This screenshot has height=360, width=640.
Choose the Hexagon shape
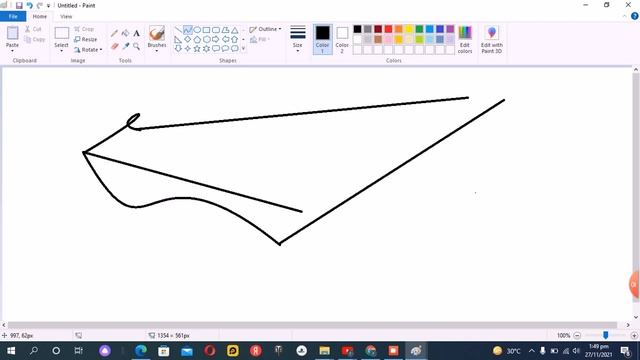pyautogui.click(x=206, y=39)
